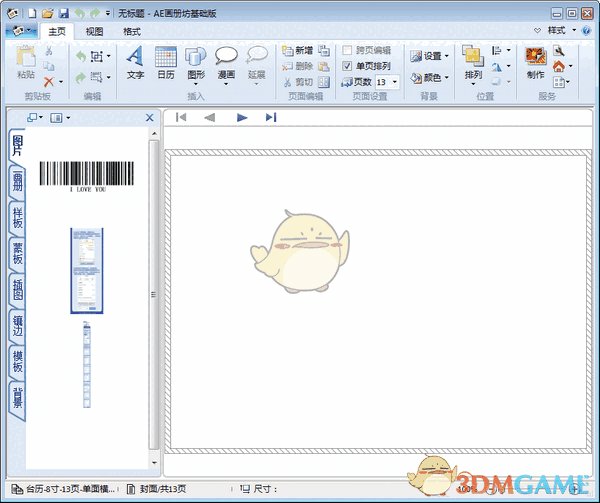Click the copy icon in clipboard group
The width and height of the screenshot is (600, 503).
click(x=49, y=66)
